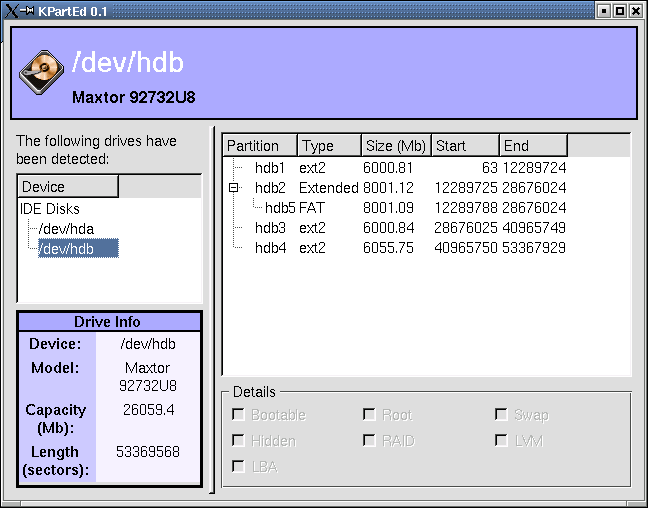Click the FAT type cell
Viewport: 648px width, 508px height.
312,208
